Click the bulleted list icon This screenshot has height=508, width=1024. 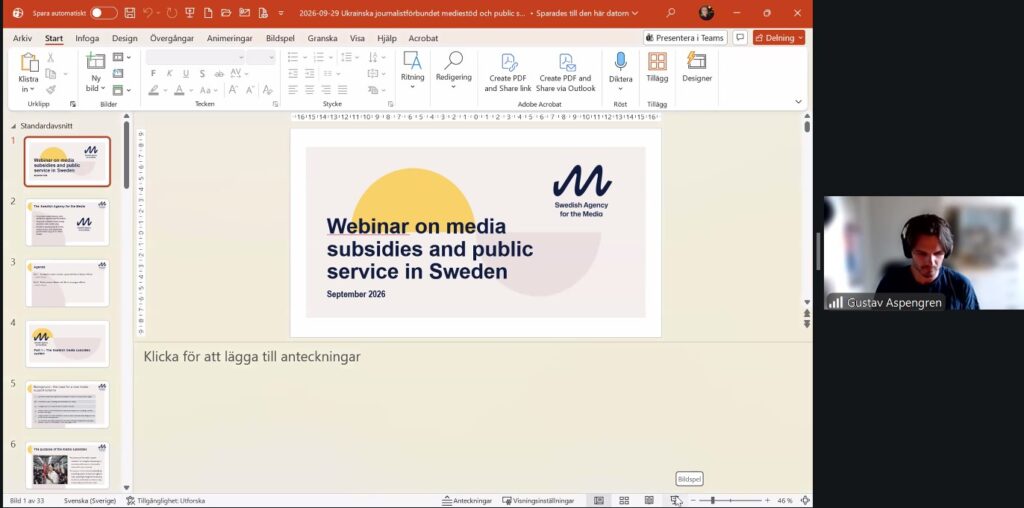293,57
